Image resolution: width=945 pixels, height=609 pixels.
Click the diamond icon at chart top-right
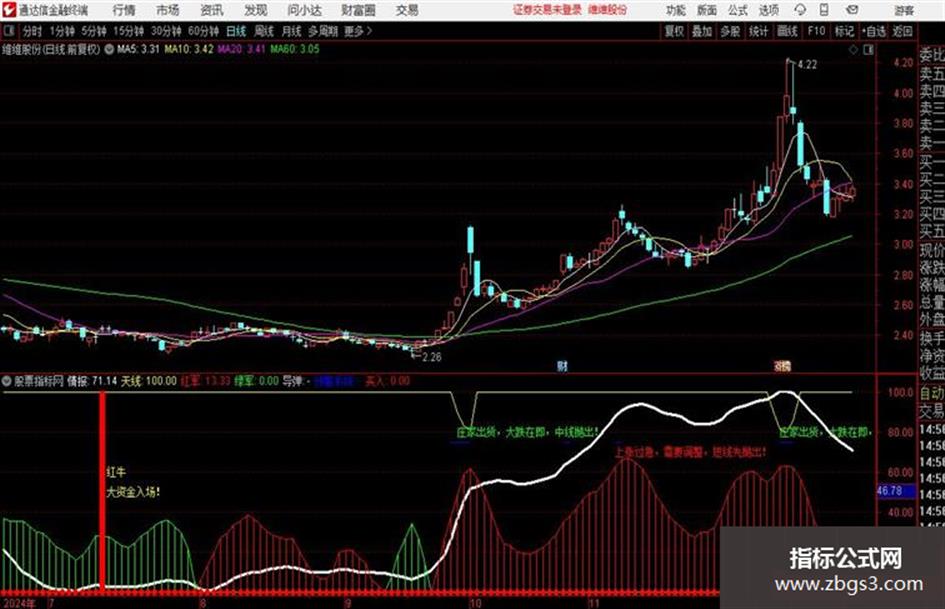(853, 50)
